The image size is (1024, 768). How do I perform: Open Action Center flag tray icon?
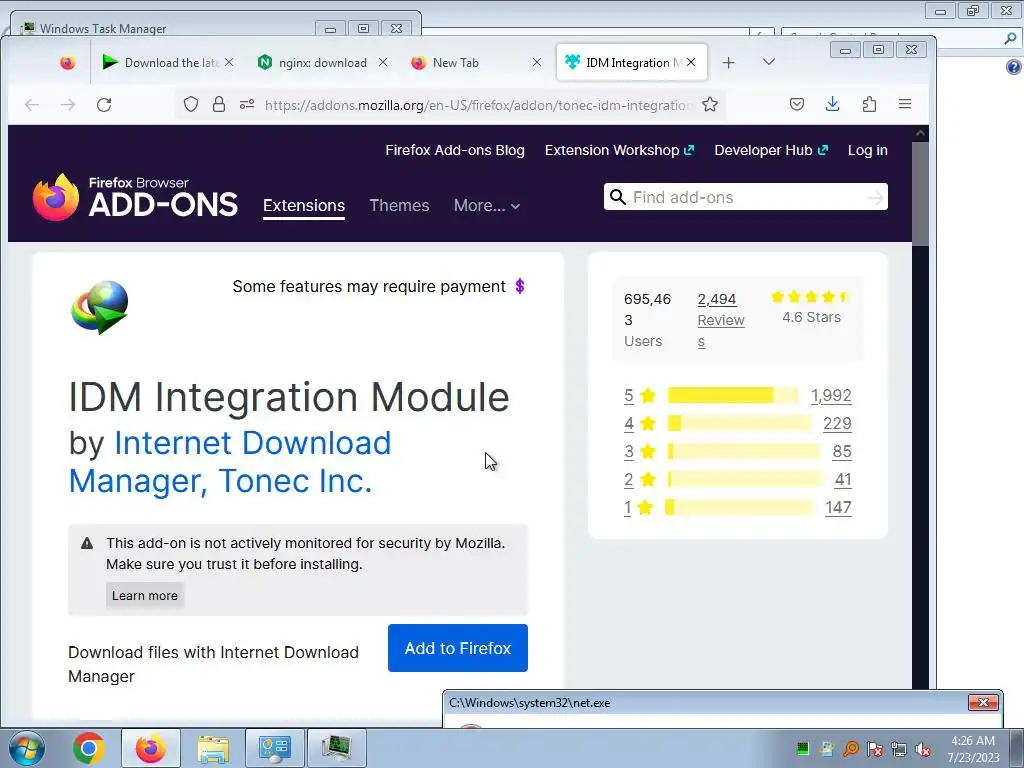[x=875, y=749]
